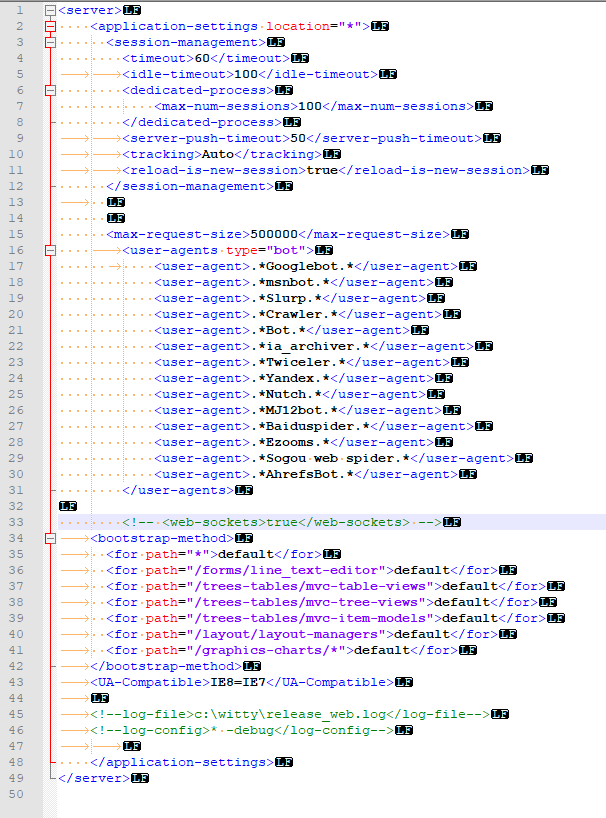The image size is (606, 818).
Task: Place cursor in the timeout value 60
Action: pos(202,58)
